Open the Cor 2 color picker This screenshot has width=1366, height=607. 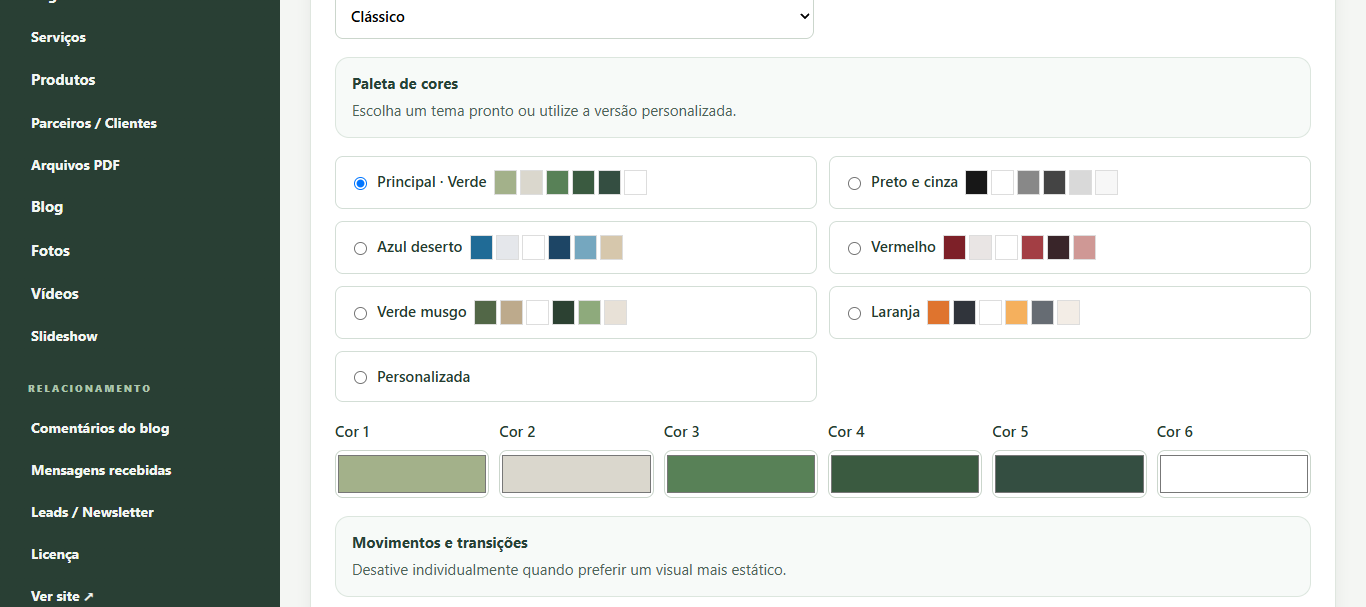coord(576,474)
